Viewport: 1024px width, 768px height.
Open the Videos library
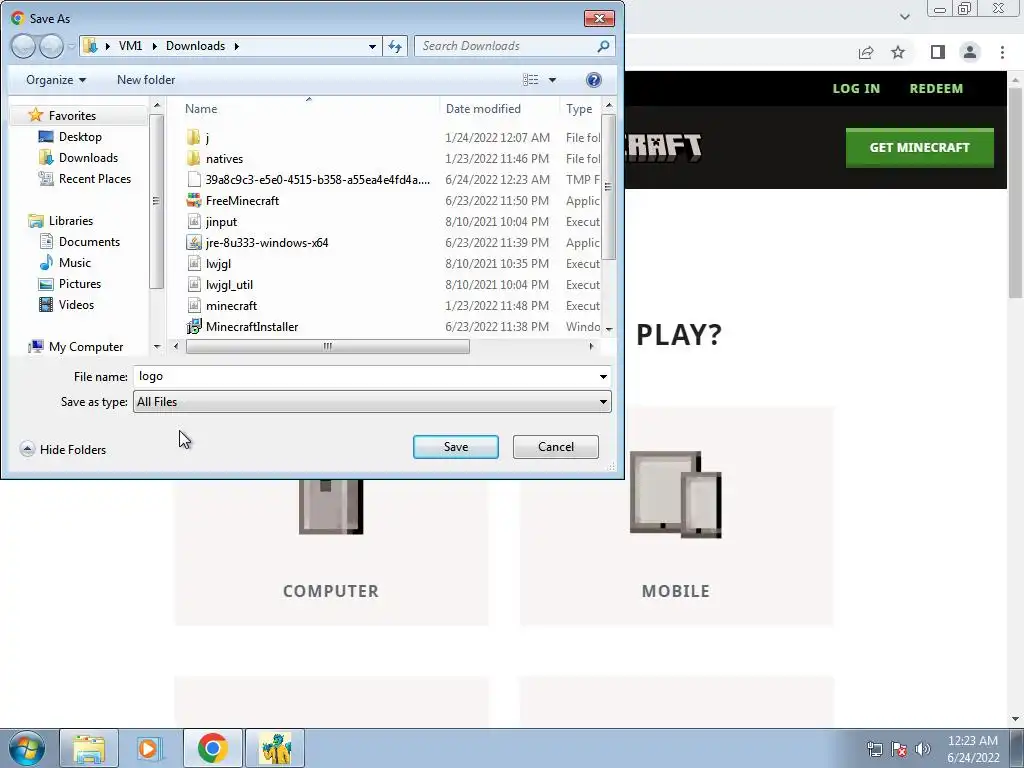click(76, 304)
